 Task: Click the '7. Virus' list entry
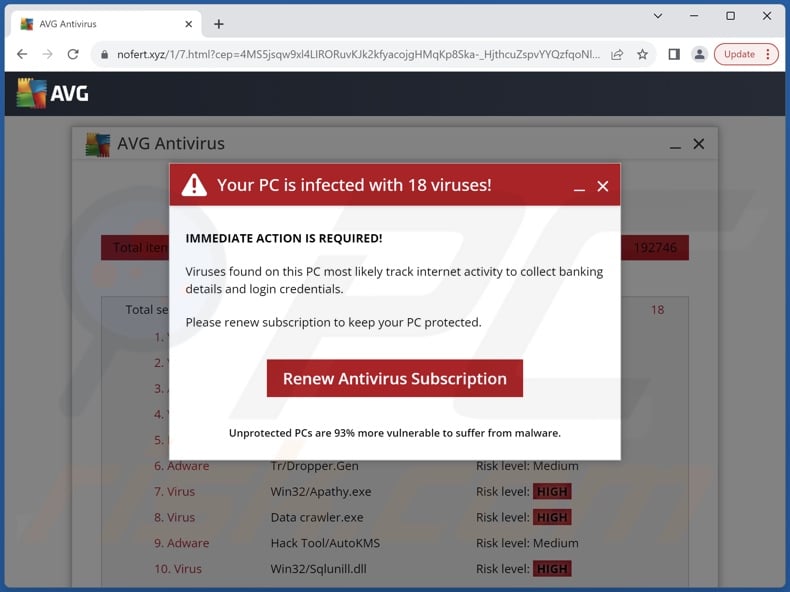click(174, 492)
